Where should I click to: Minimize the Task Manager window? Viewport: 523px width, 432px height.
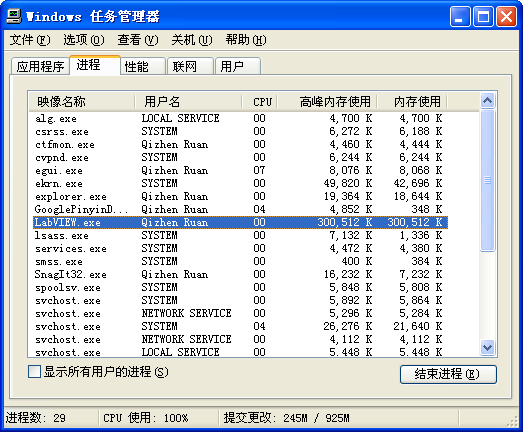(x=460, y=16)
